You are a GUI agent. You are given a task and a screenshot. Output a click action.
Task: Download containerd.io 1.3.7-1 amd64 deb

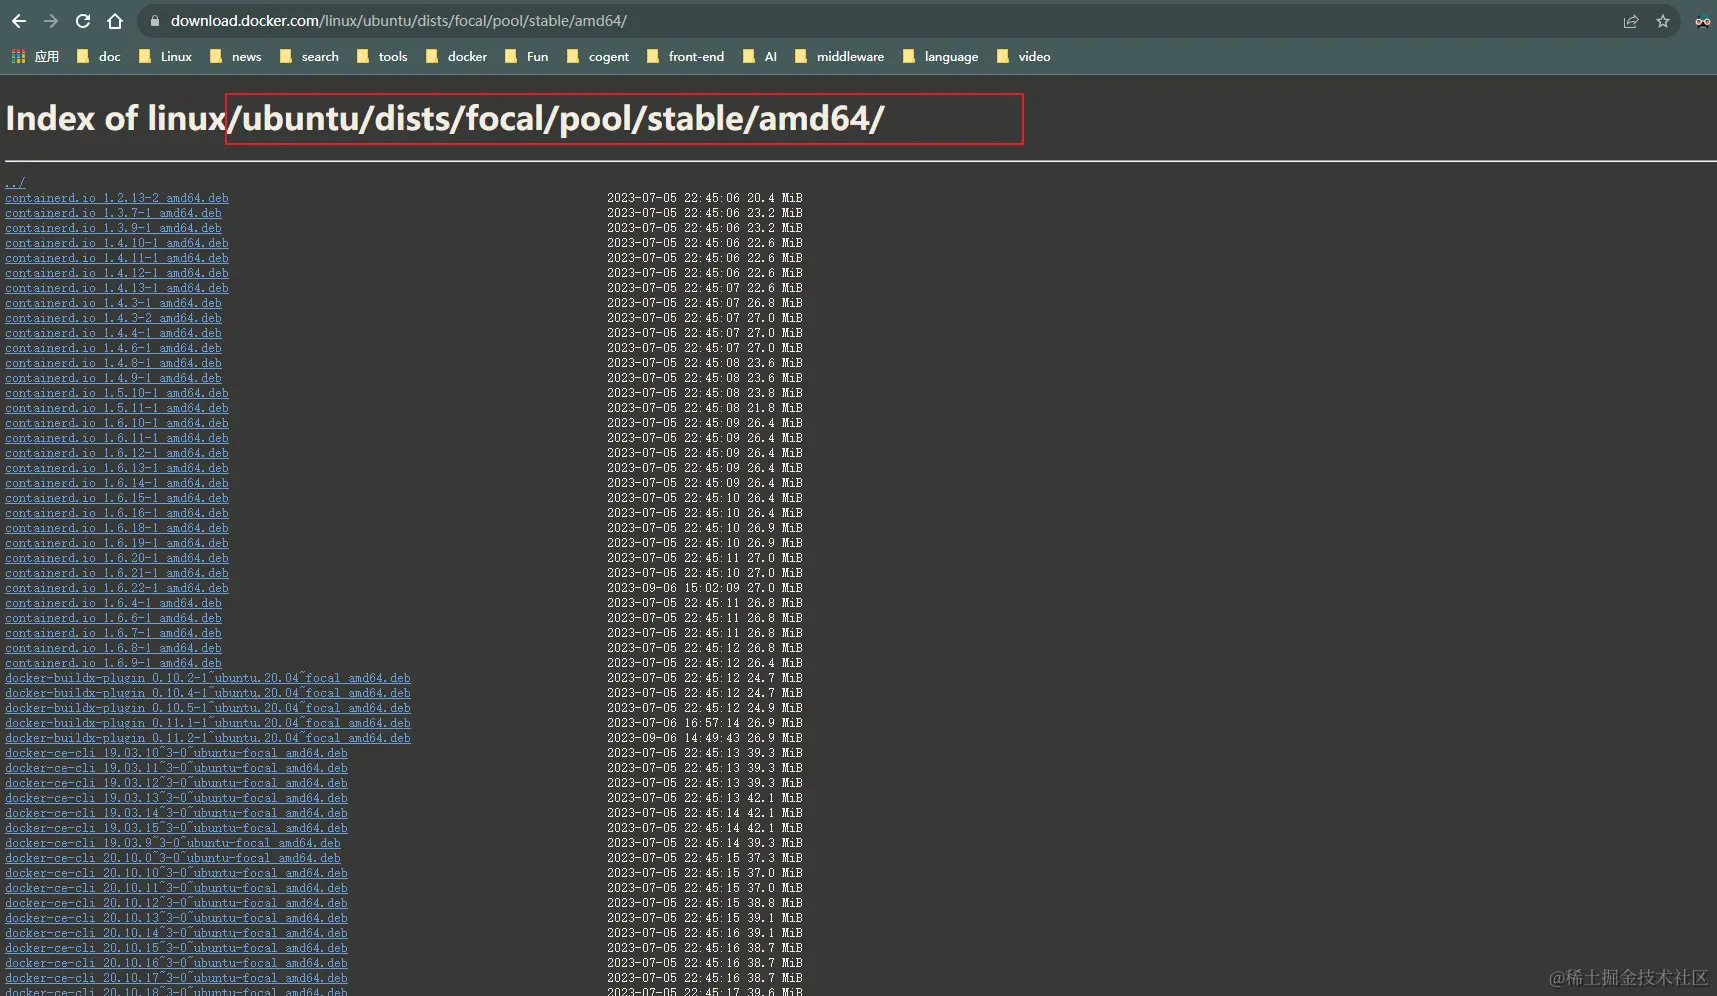click(x=113, y=213)
